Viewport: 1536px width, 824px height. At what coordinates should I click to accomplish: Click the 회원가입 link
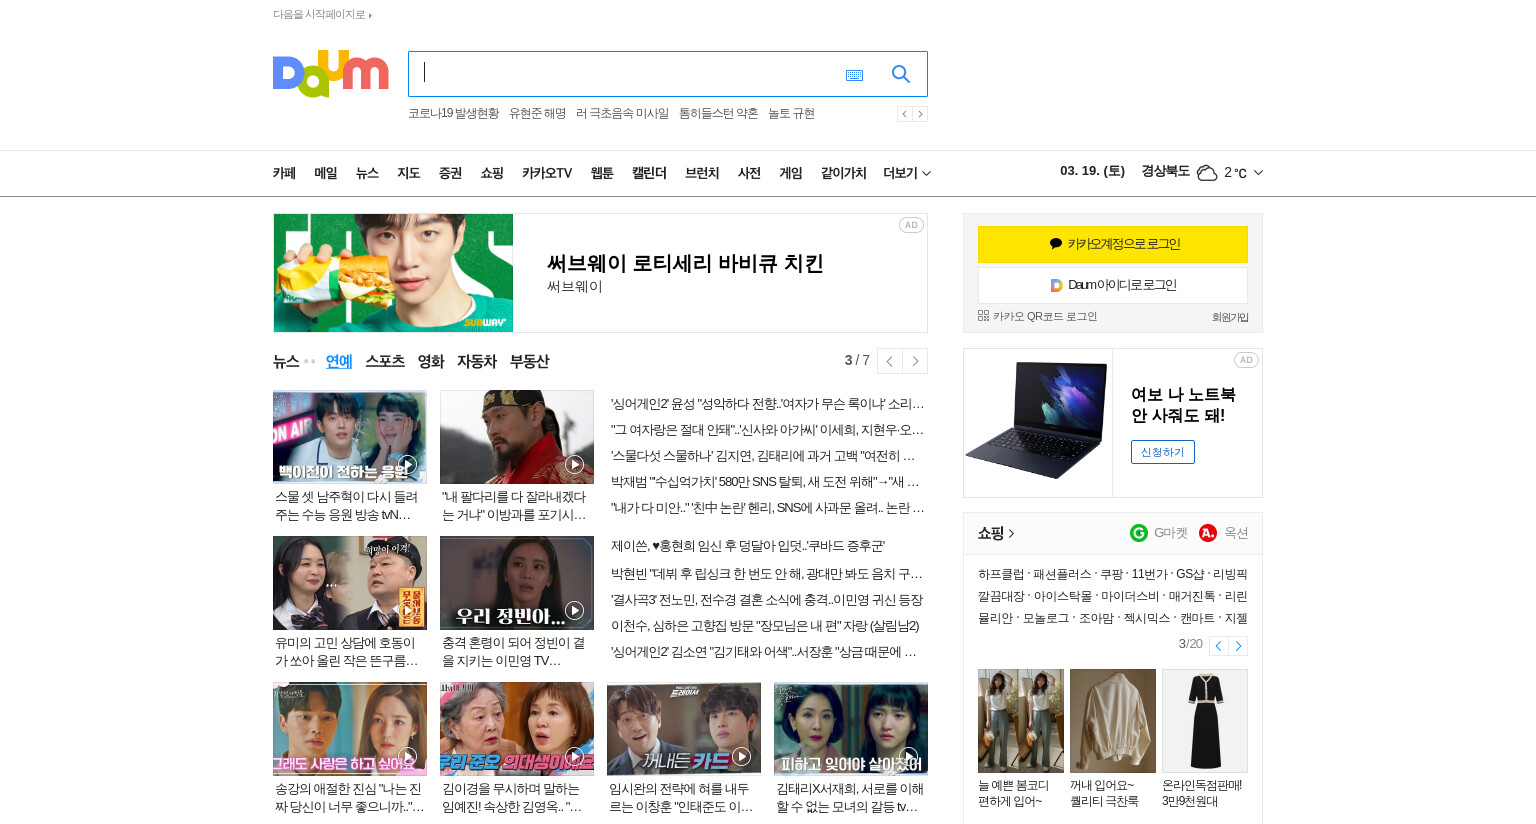[x=1230, y=317]
